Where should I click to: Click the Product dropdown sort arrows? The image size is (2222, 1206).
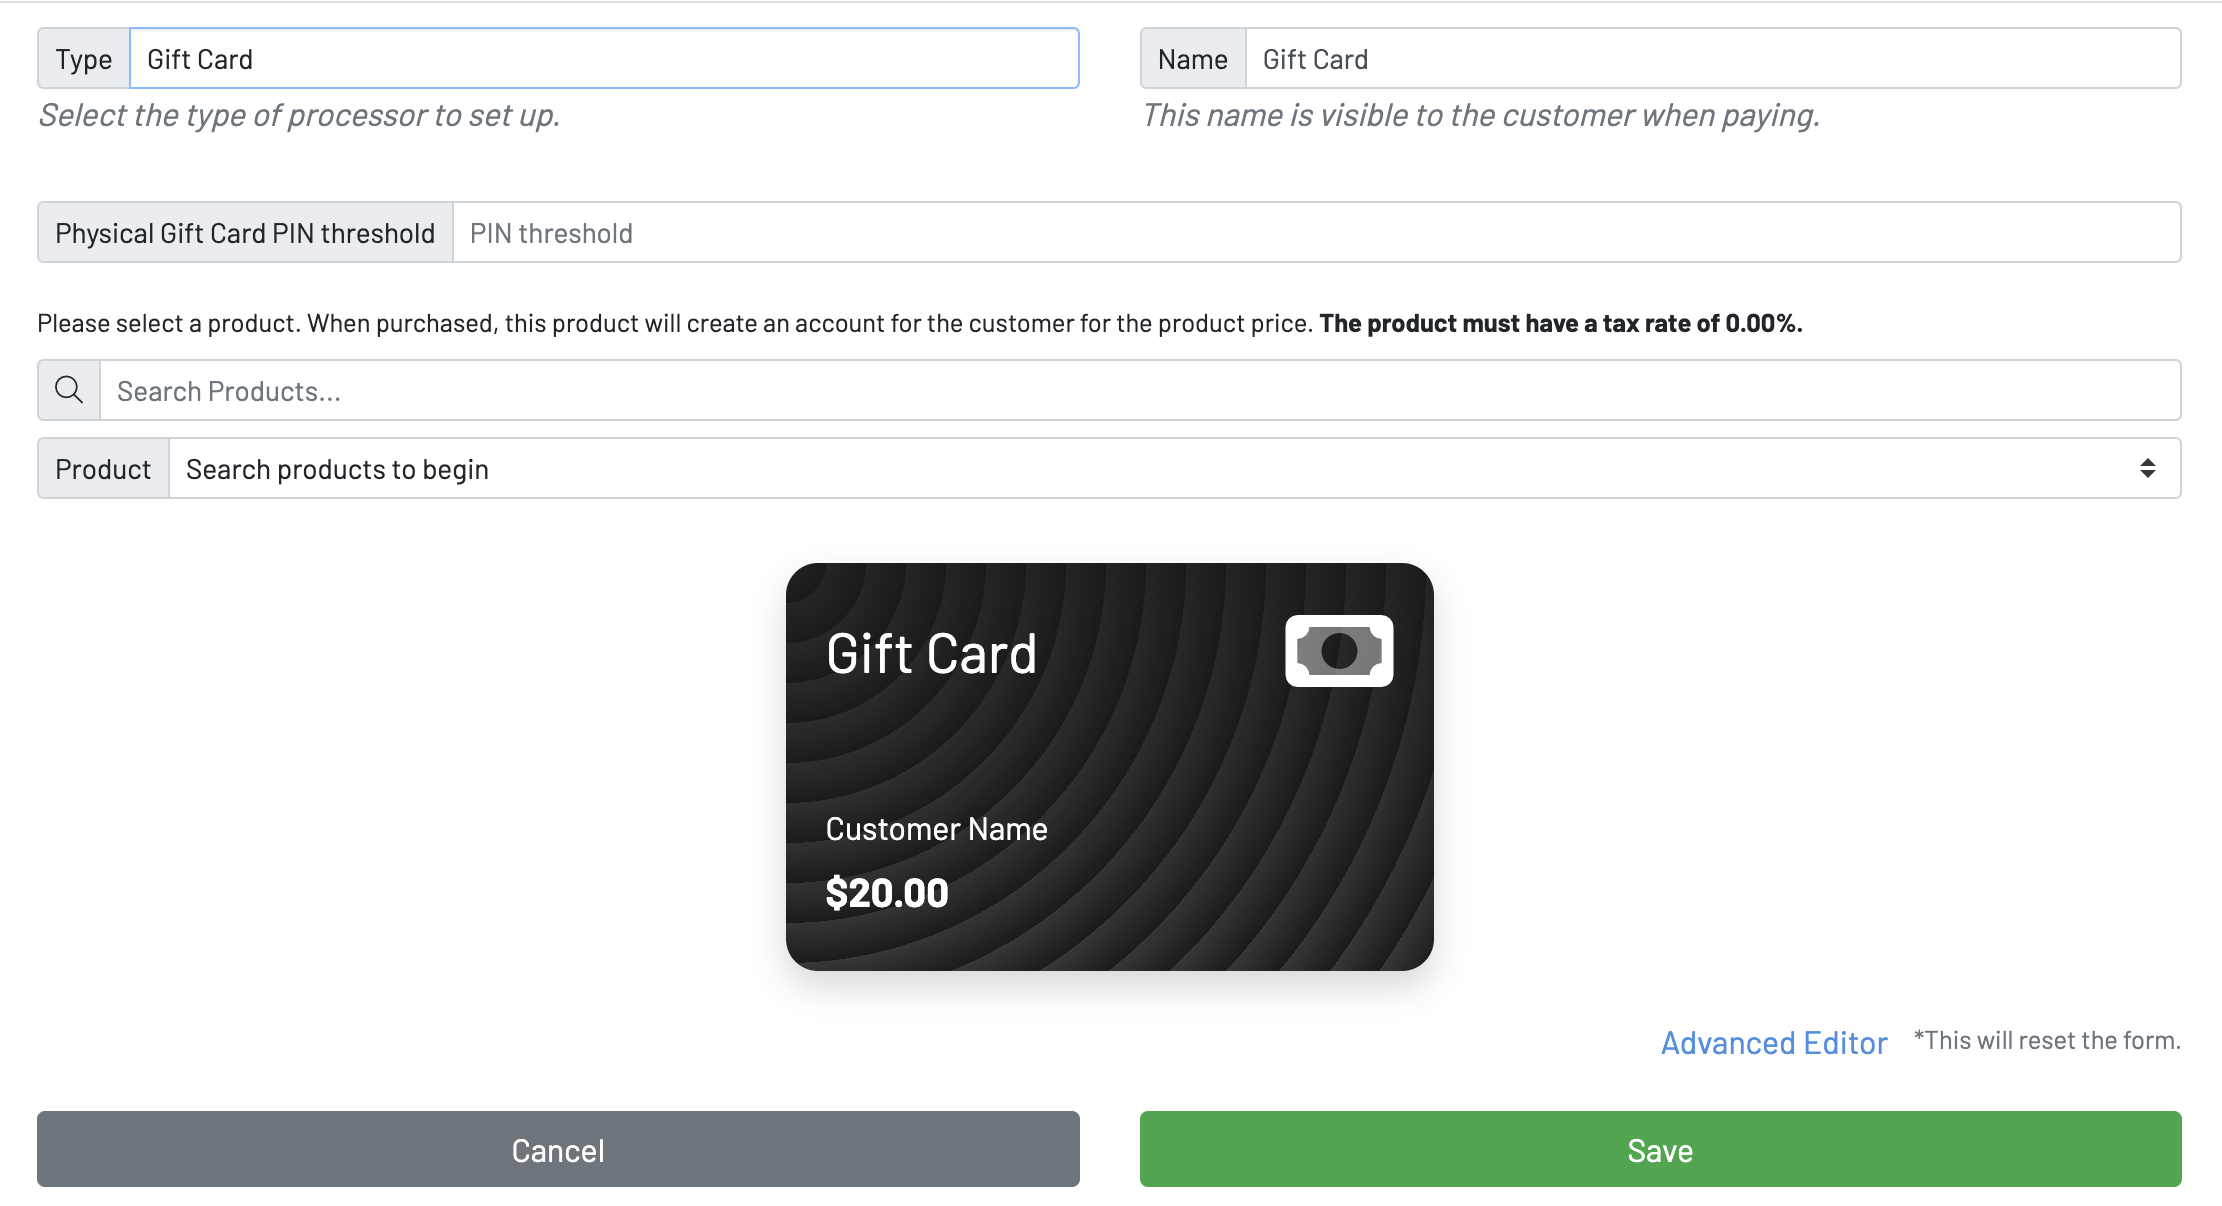(2148, 468)
